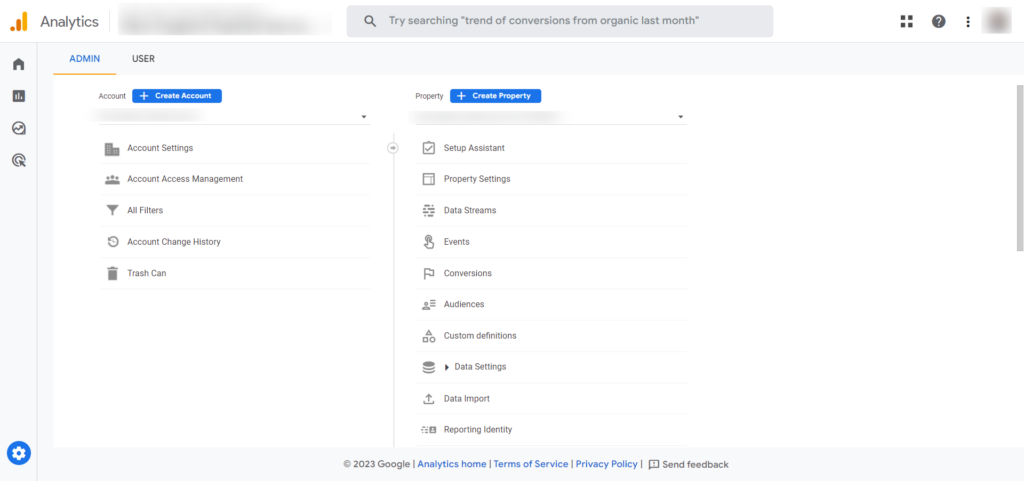Screen dimensions: 1024x481
Task: Open the Privacy Policy link
Action: [x=606, y=464]
